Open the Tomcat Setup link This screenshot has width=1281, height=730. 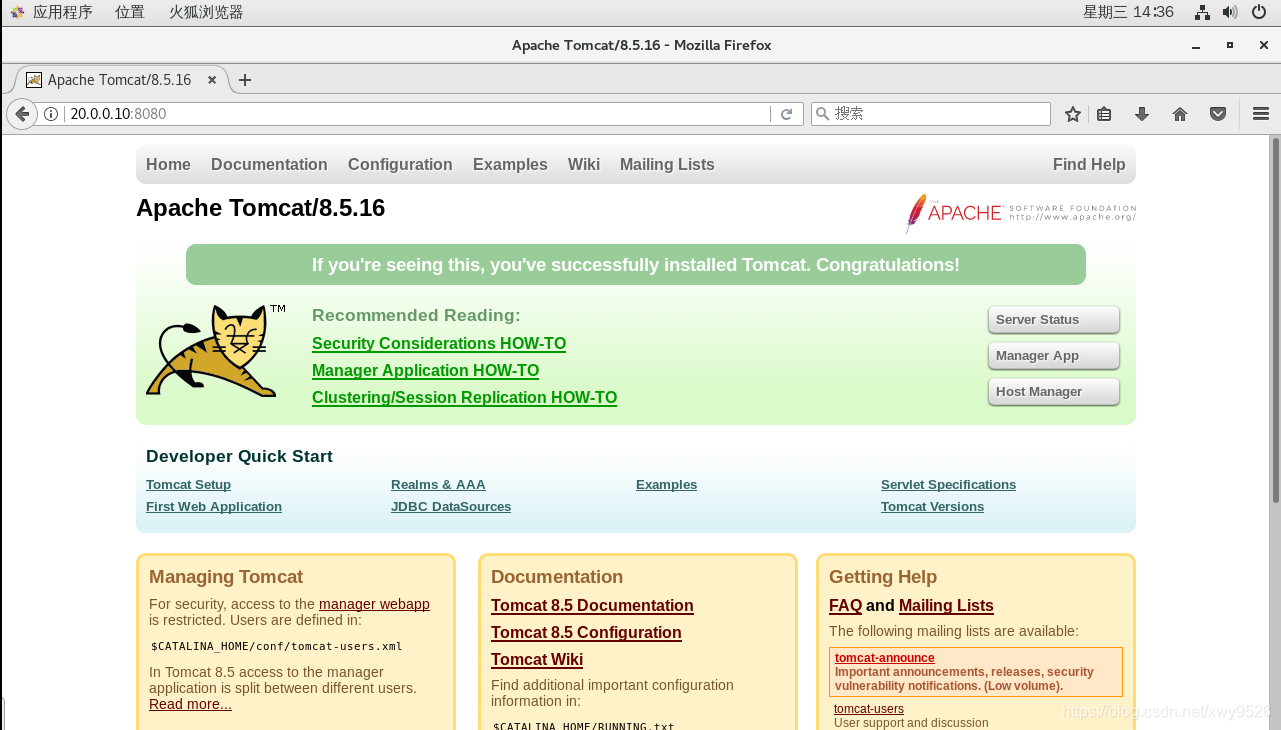coord(188,485)
